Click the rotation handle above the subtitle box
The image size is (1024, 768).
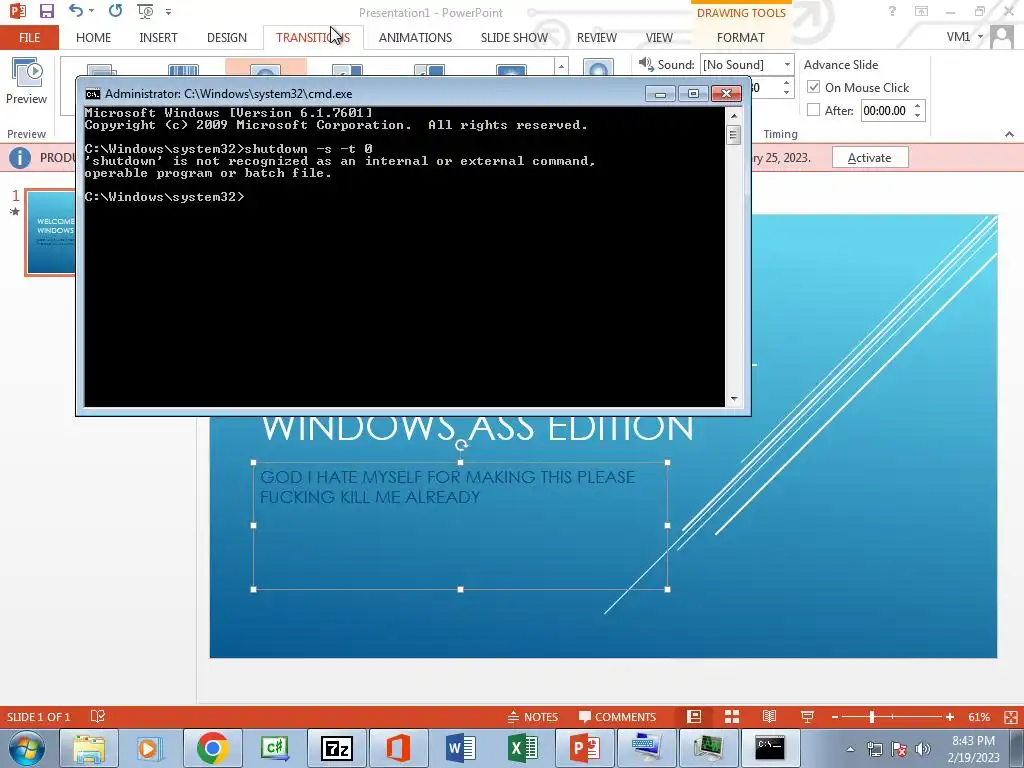coord(460,445)
